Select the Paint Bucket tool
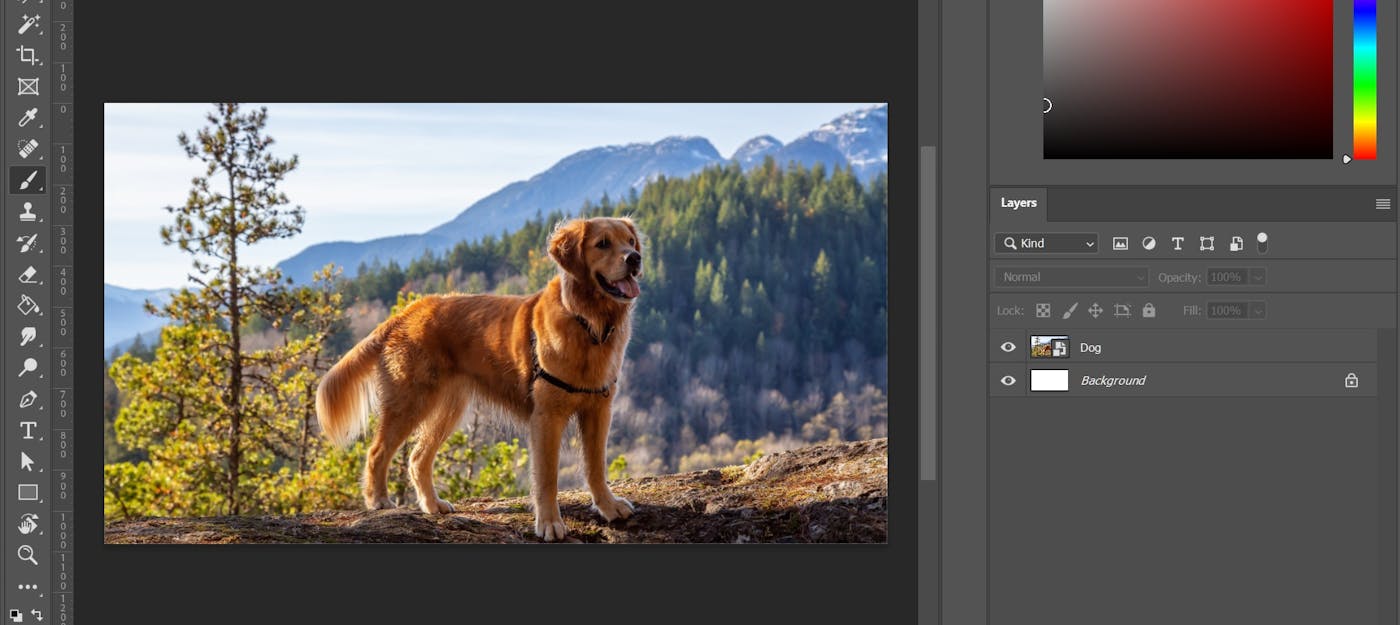The width and height of the screenshot is (1400, 625). click(28, 305)
